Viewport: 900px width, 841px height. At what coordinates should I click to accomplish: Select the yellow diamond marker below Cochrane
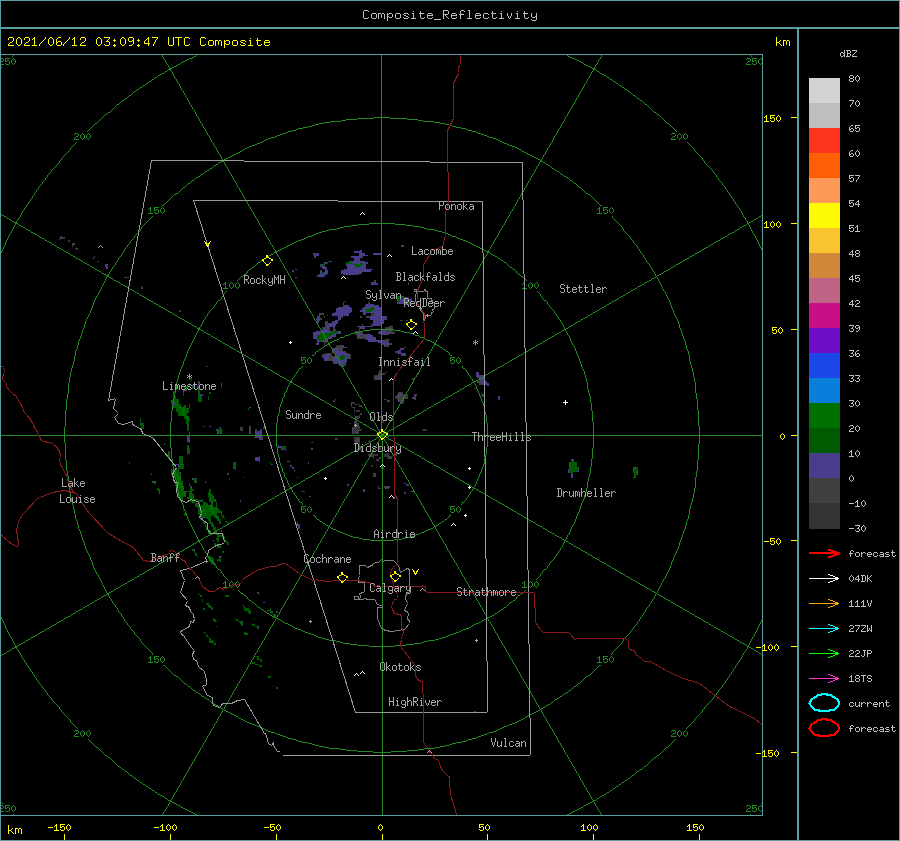[342, 577]
